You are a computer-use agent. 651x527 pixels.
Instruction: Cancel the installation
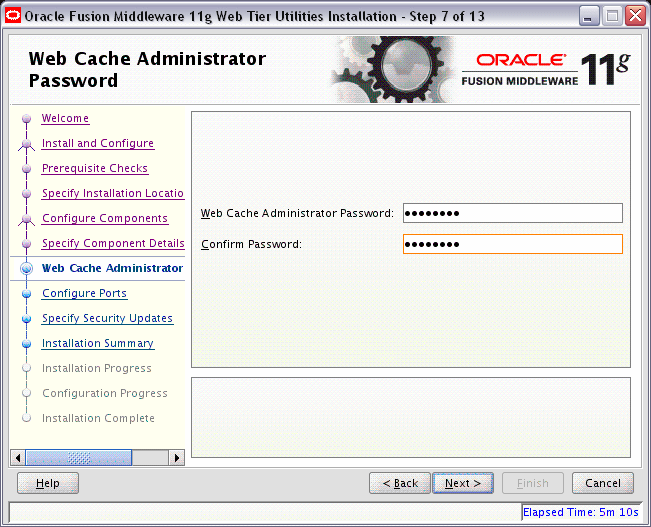coord(603,483)
